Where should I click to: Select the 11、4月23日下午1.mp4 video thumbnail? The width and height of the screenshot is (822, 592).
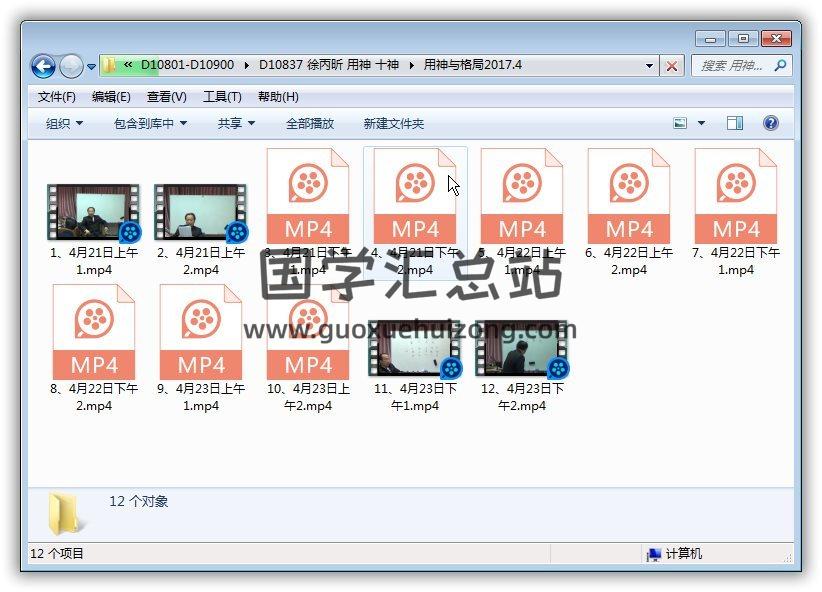(415, 348)
